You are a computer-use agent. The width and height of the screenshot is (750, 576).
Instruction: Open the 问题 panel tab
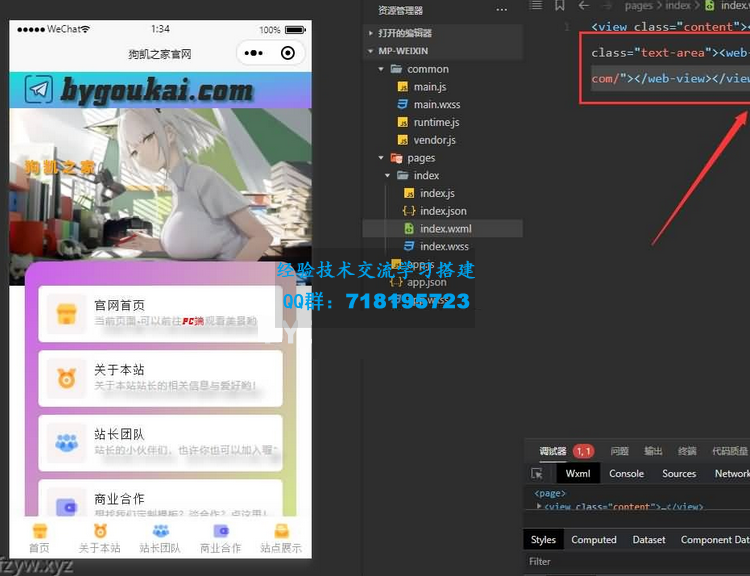[619, 451]
